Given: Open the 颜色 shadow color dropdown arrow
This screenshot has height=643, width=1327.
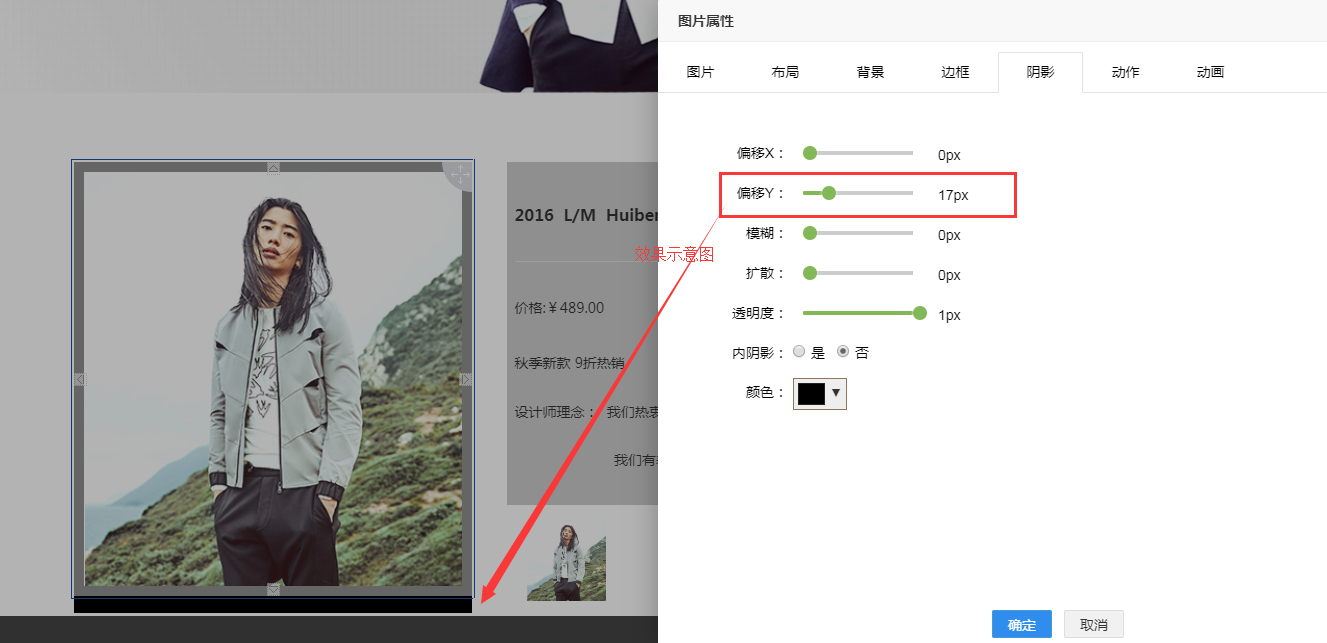Looking at the screenshot, I should point(836,393).
